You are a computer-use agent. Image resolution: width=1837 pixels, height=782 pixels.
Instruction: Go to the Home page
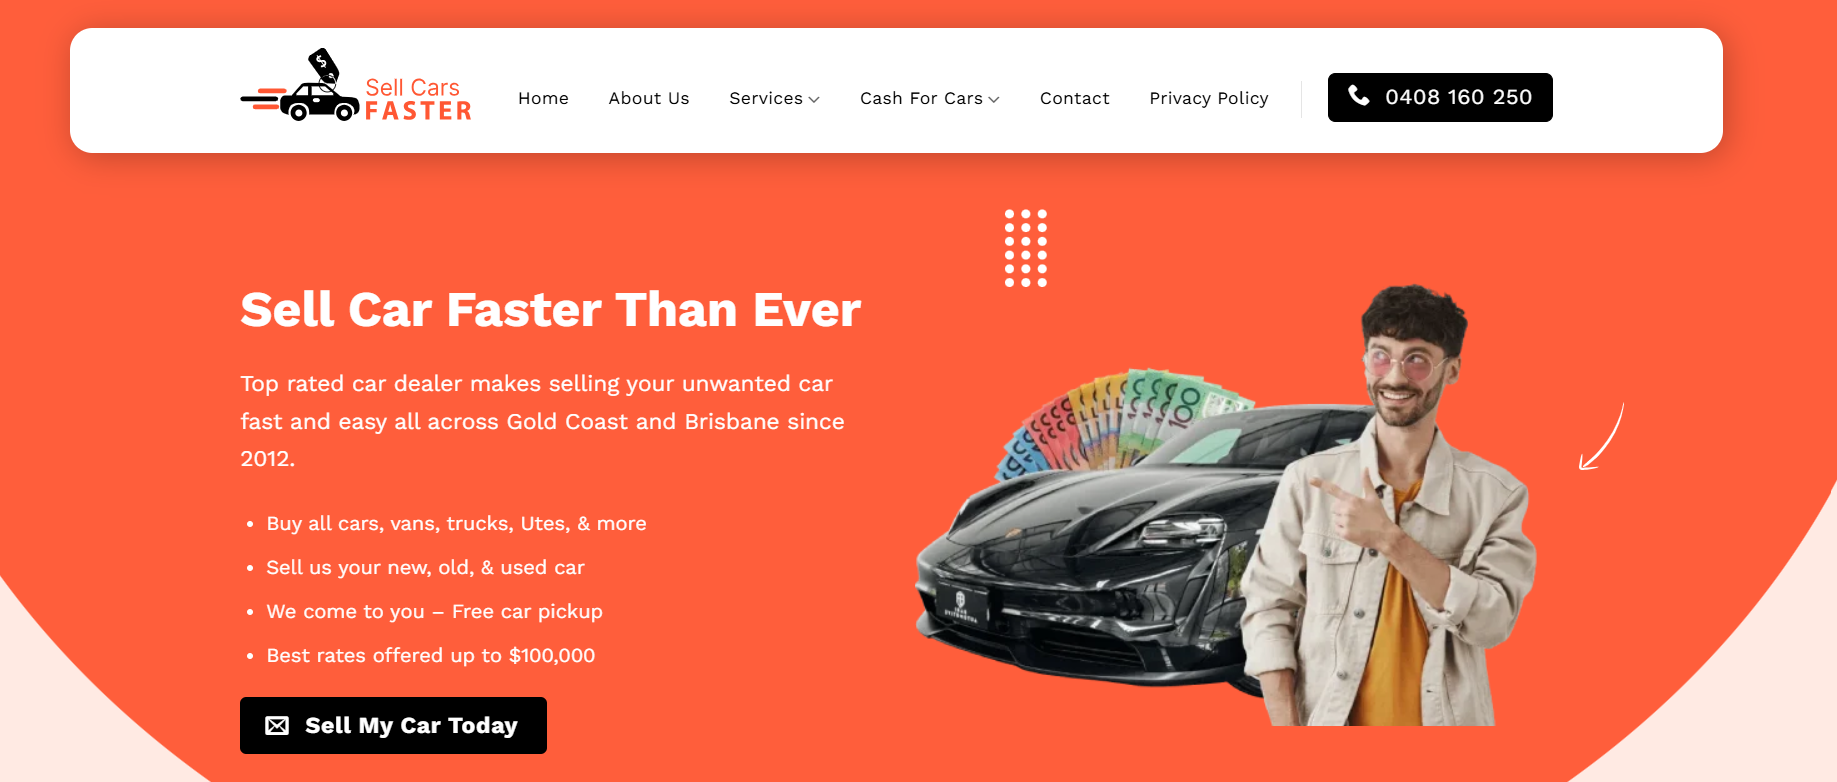point(543,98)
